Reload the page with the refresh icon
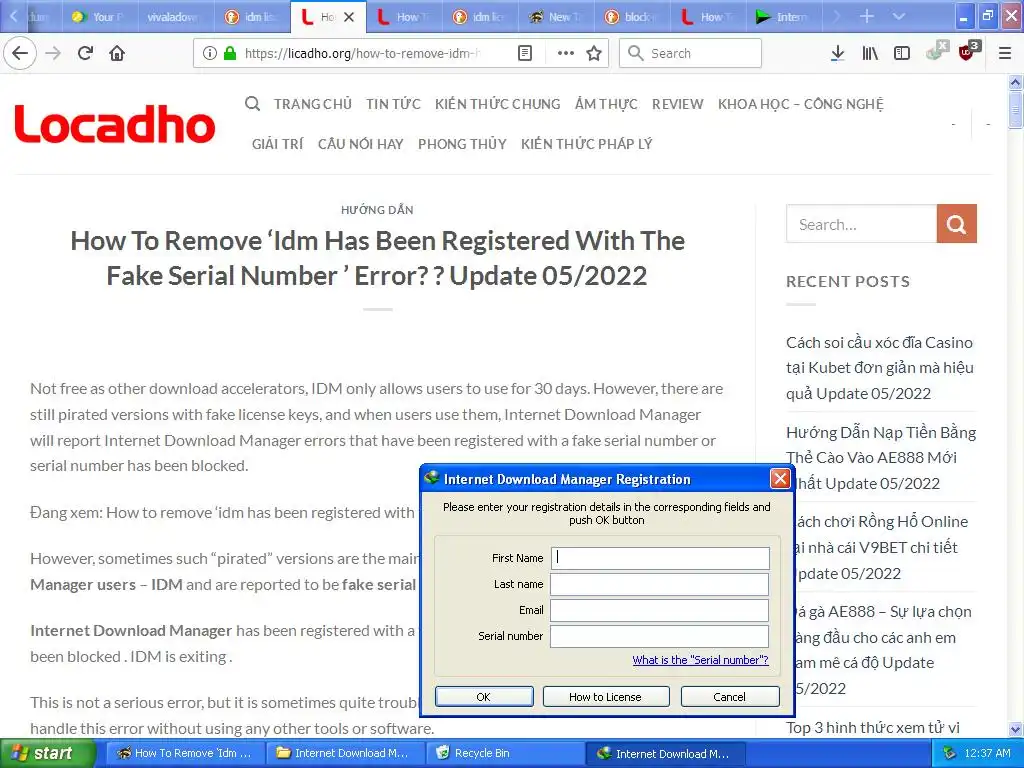The height and width of the screenshot is (768, 1024). coord(86,53)
